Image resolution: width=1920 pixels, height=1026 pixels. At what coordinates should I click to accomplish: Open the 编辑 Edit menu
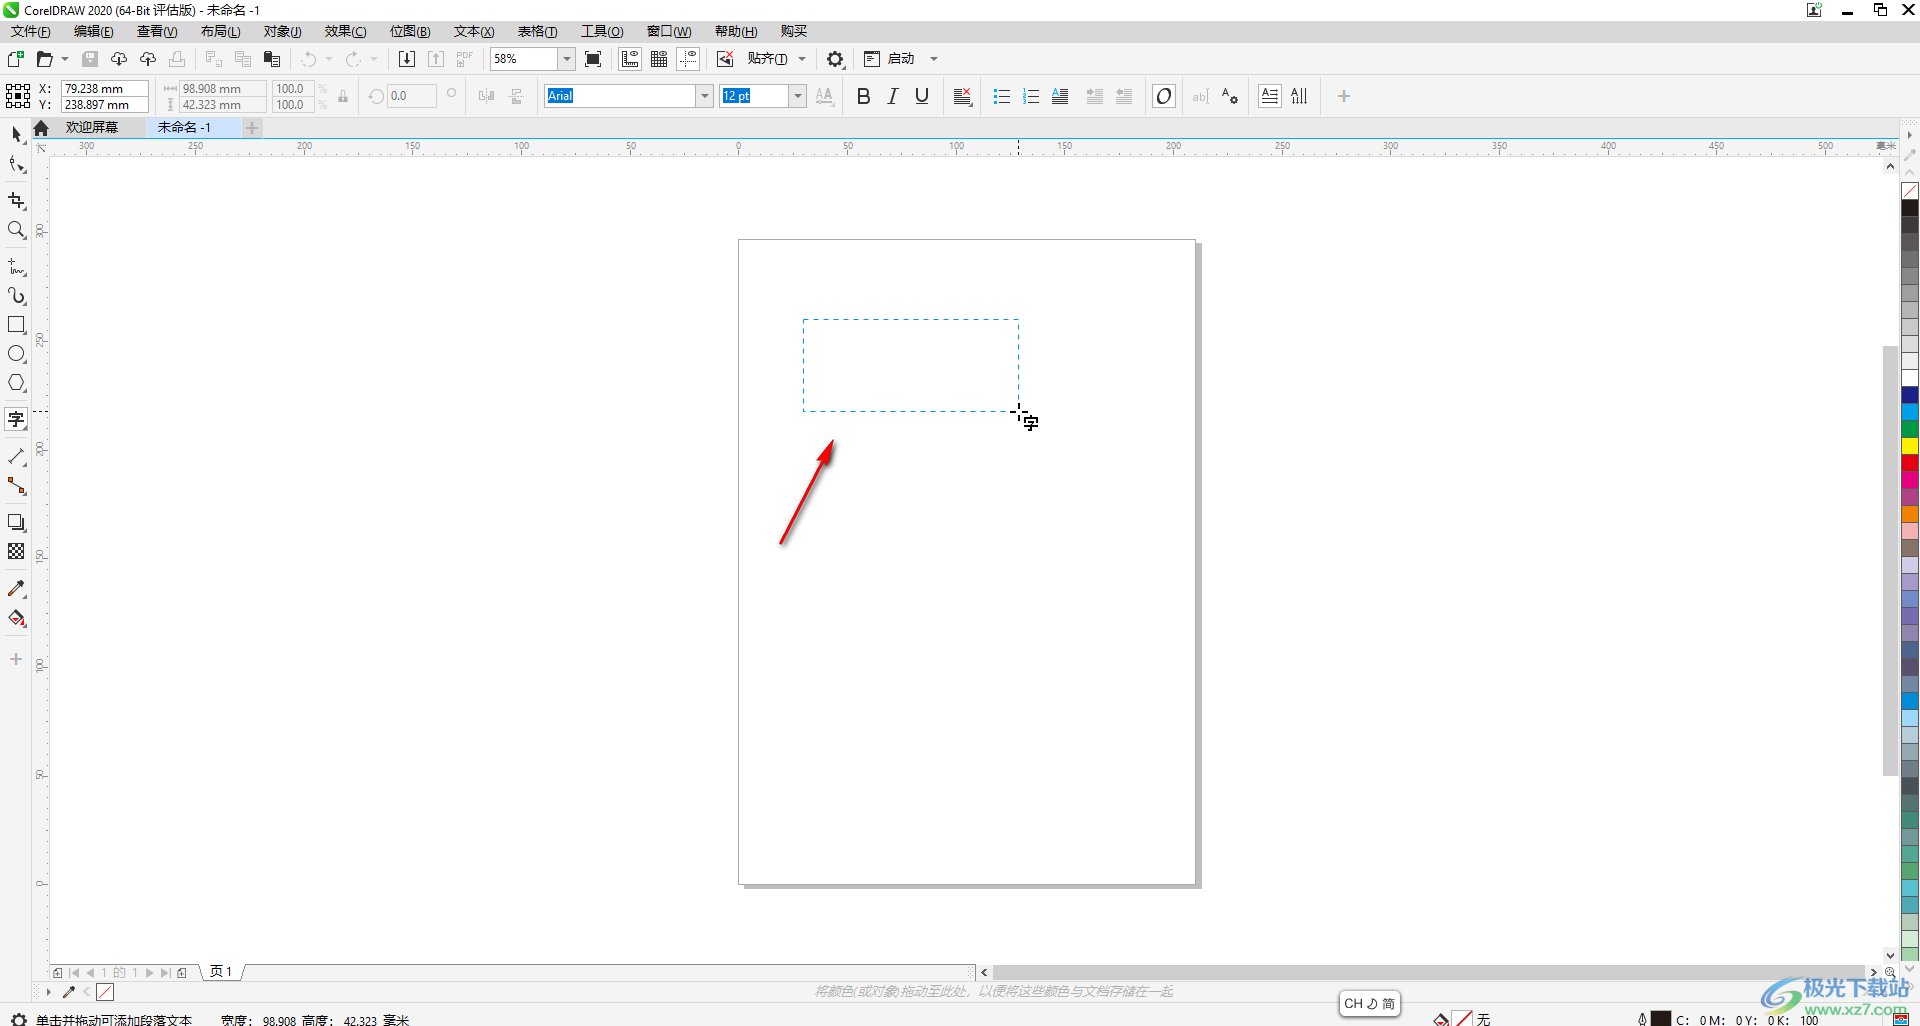click(94, 31)
